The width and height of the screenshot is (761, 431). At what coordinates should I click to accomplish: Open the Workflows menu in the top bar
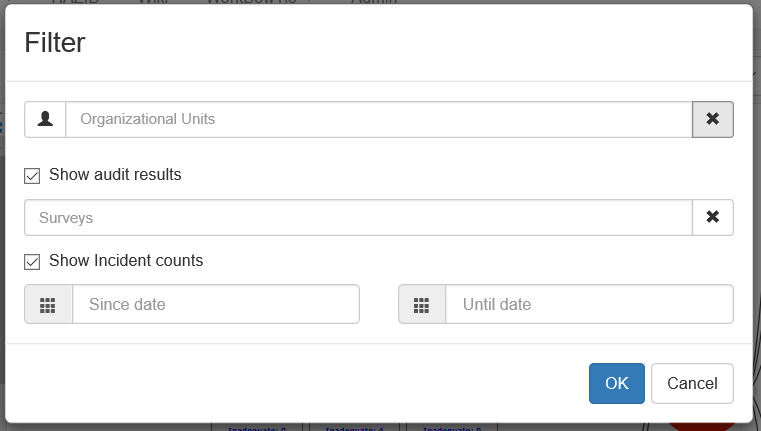pos(250,2)
